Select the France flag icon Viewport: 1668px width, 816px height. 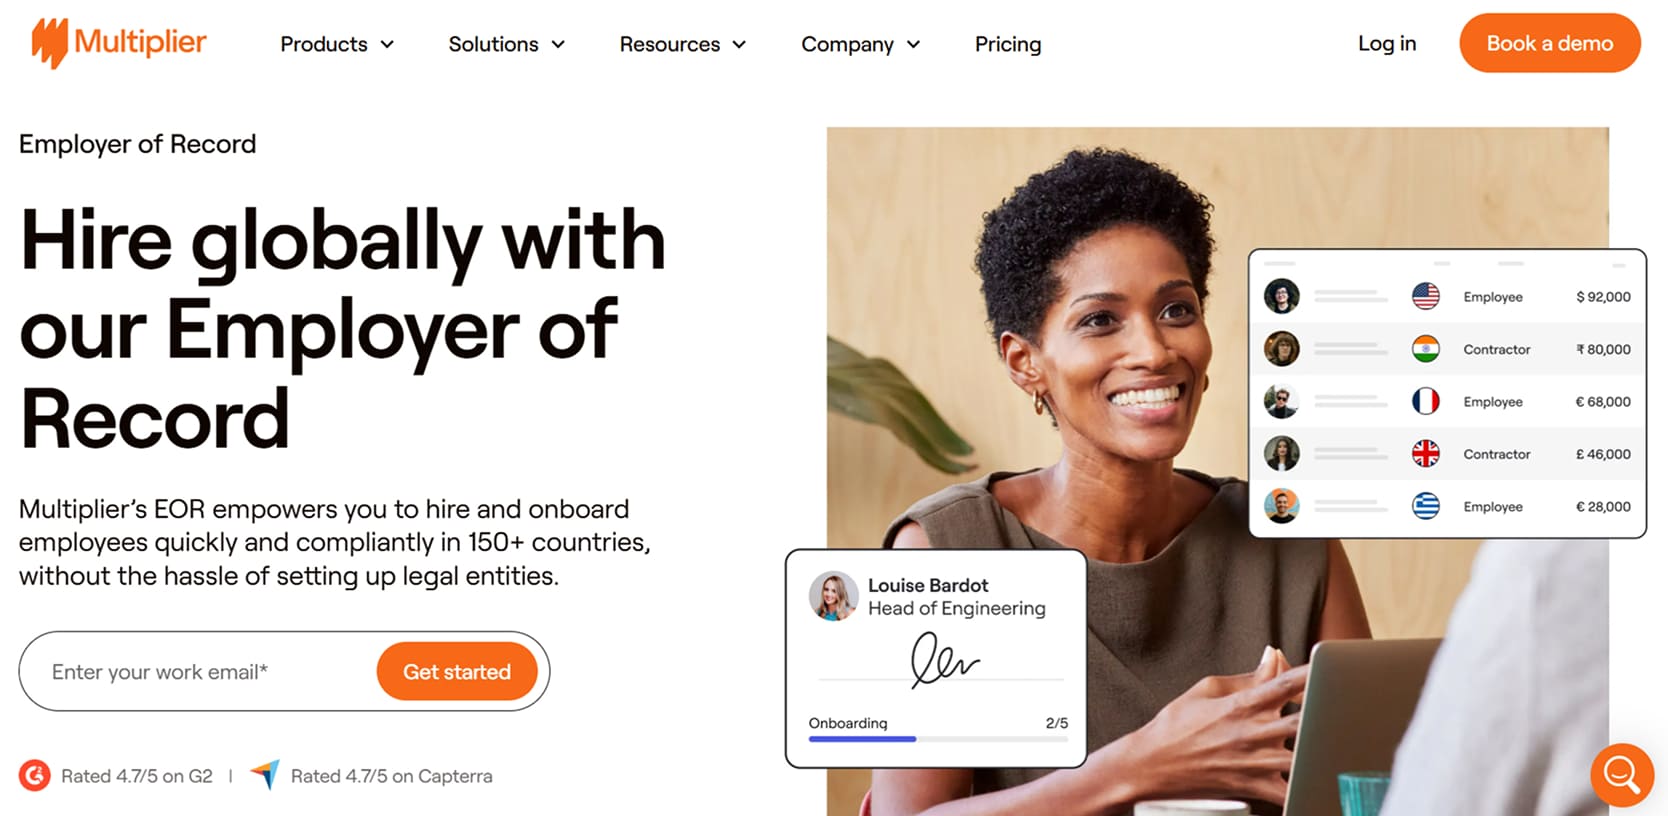1425,401
